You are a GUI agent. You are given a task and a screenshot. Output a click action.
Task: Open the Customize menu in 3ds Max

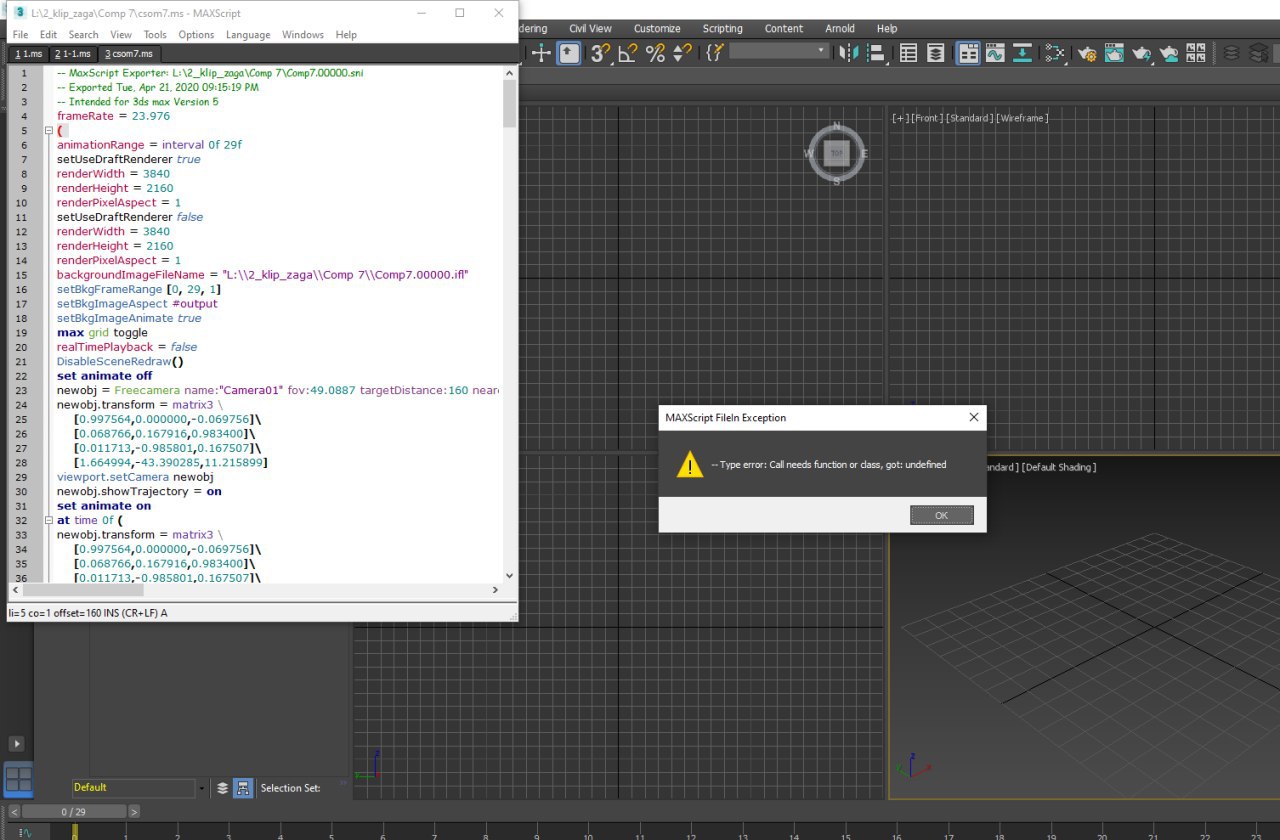pos(657,28)
